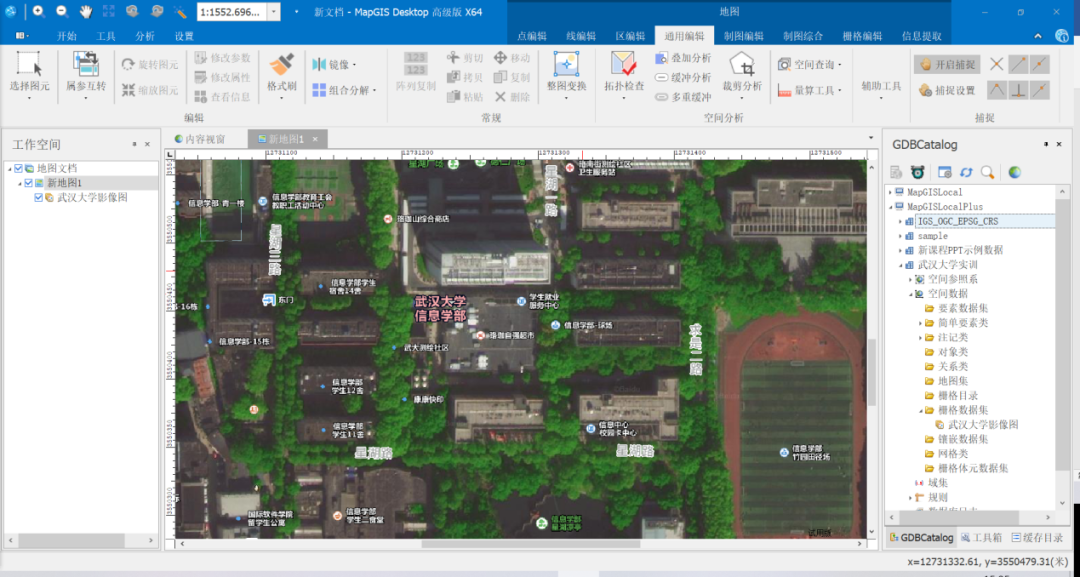Expand the MapGISLocal node

click(890, 192)
